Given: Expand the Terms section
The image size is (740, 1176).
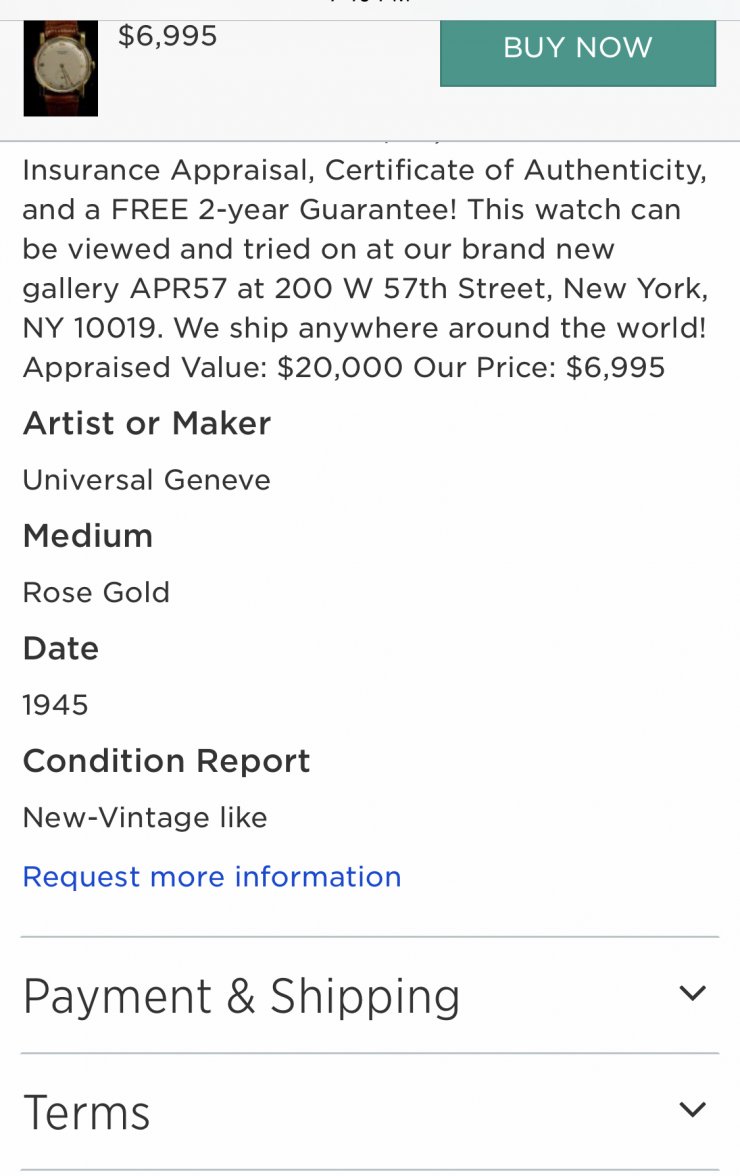Looking at the screenshot, I should [370, 1112].
